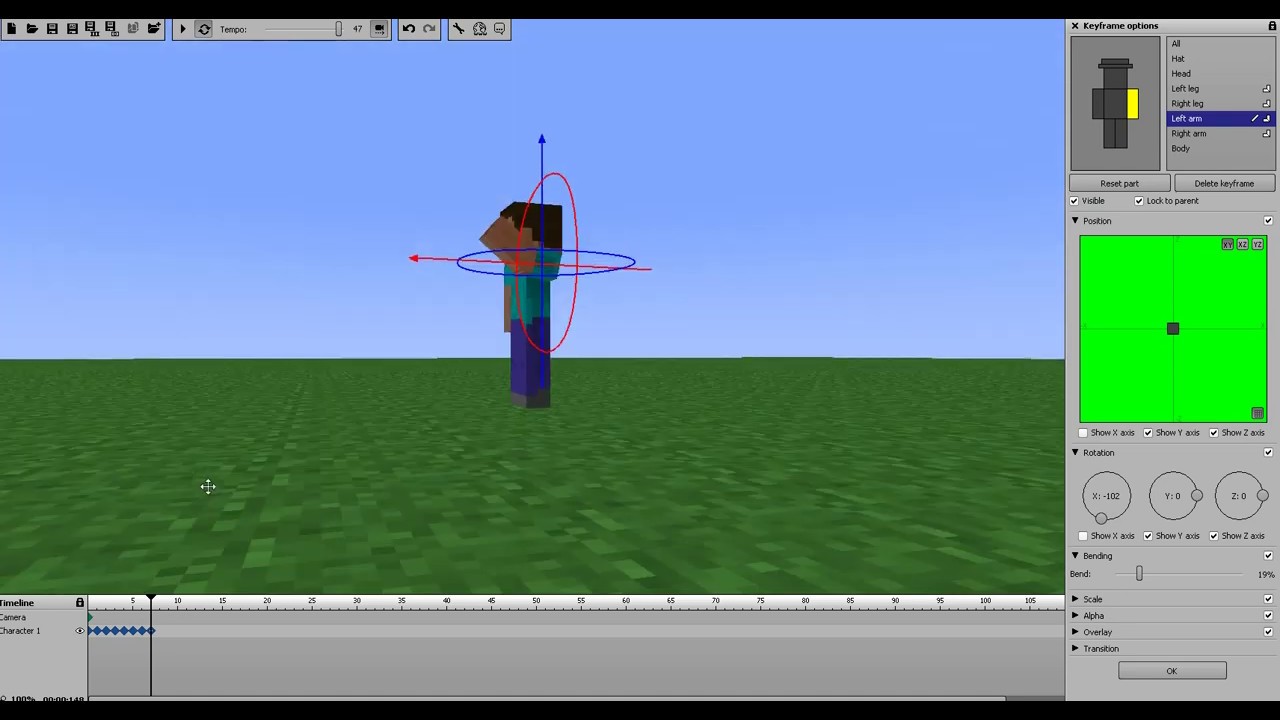This screenshot has width=1280, height=720.
Task: Click the lock icon on Keyframe options header
Action: pyautogui.click(x=1272, y=26)
